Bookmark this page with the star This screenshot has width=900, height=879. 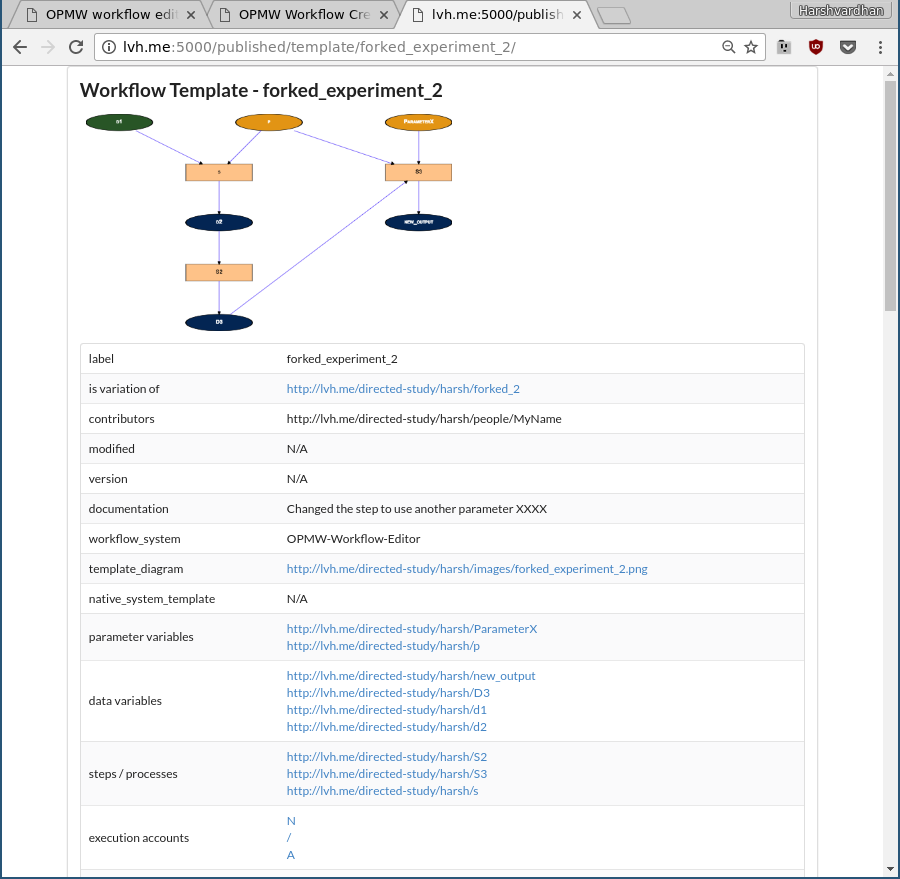click(751, 47)
